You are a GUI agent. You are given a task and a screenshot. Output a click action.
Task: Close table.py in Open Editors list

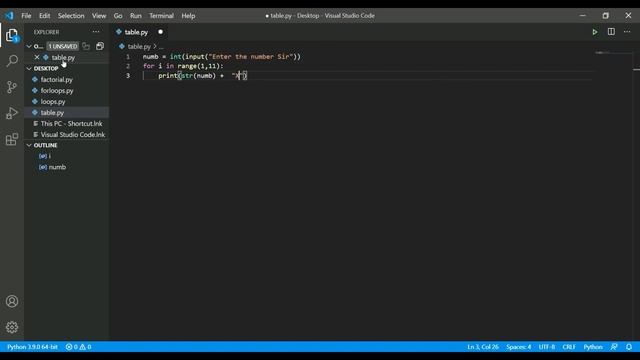(x=37, y=57)
